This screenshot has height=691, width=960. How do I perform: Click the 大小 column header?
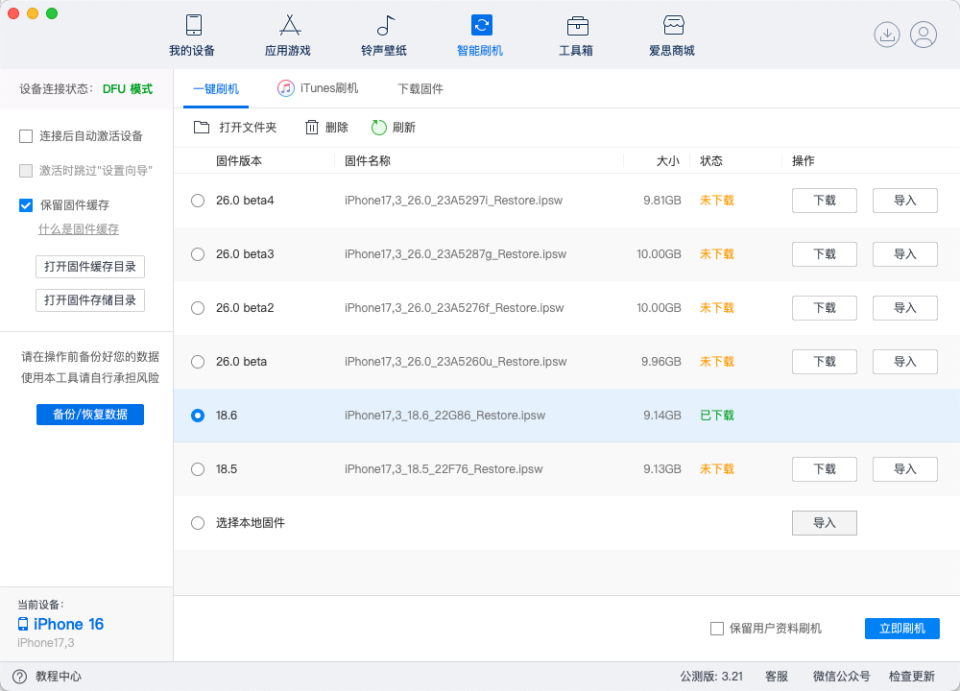668,161
